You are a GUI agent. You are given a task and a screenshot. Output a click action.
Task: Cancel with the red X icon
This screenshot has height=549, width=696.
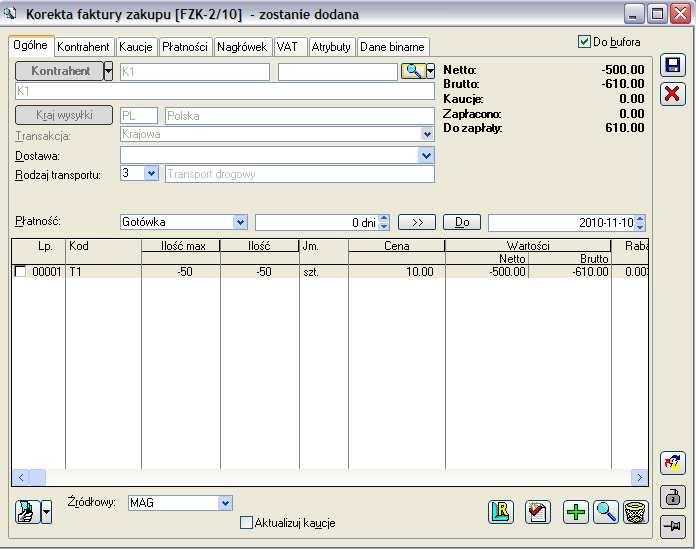point(672,94)
